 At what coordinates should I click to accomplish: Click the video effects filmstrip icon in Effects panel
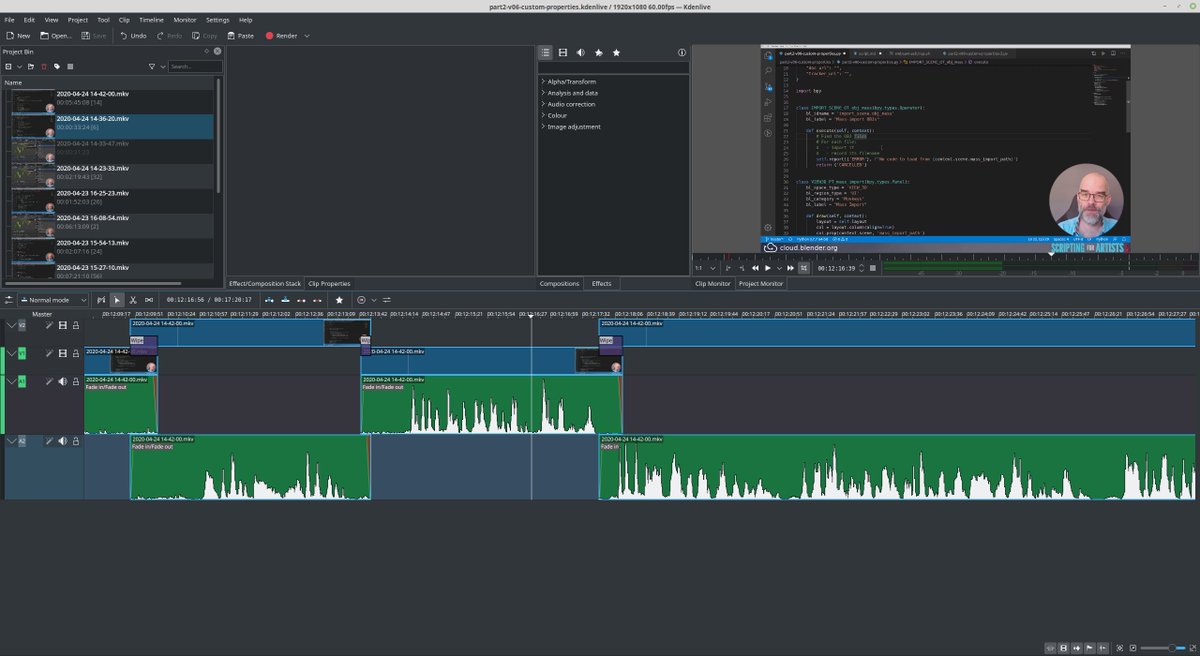[563, 52]
